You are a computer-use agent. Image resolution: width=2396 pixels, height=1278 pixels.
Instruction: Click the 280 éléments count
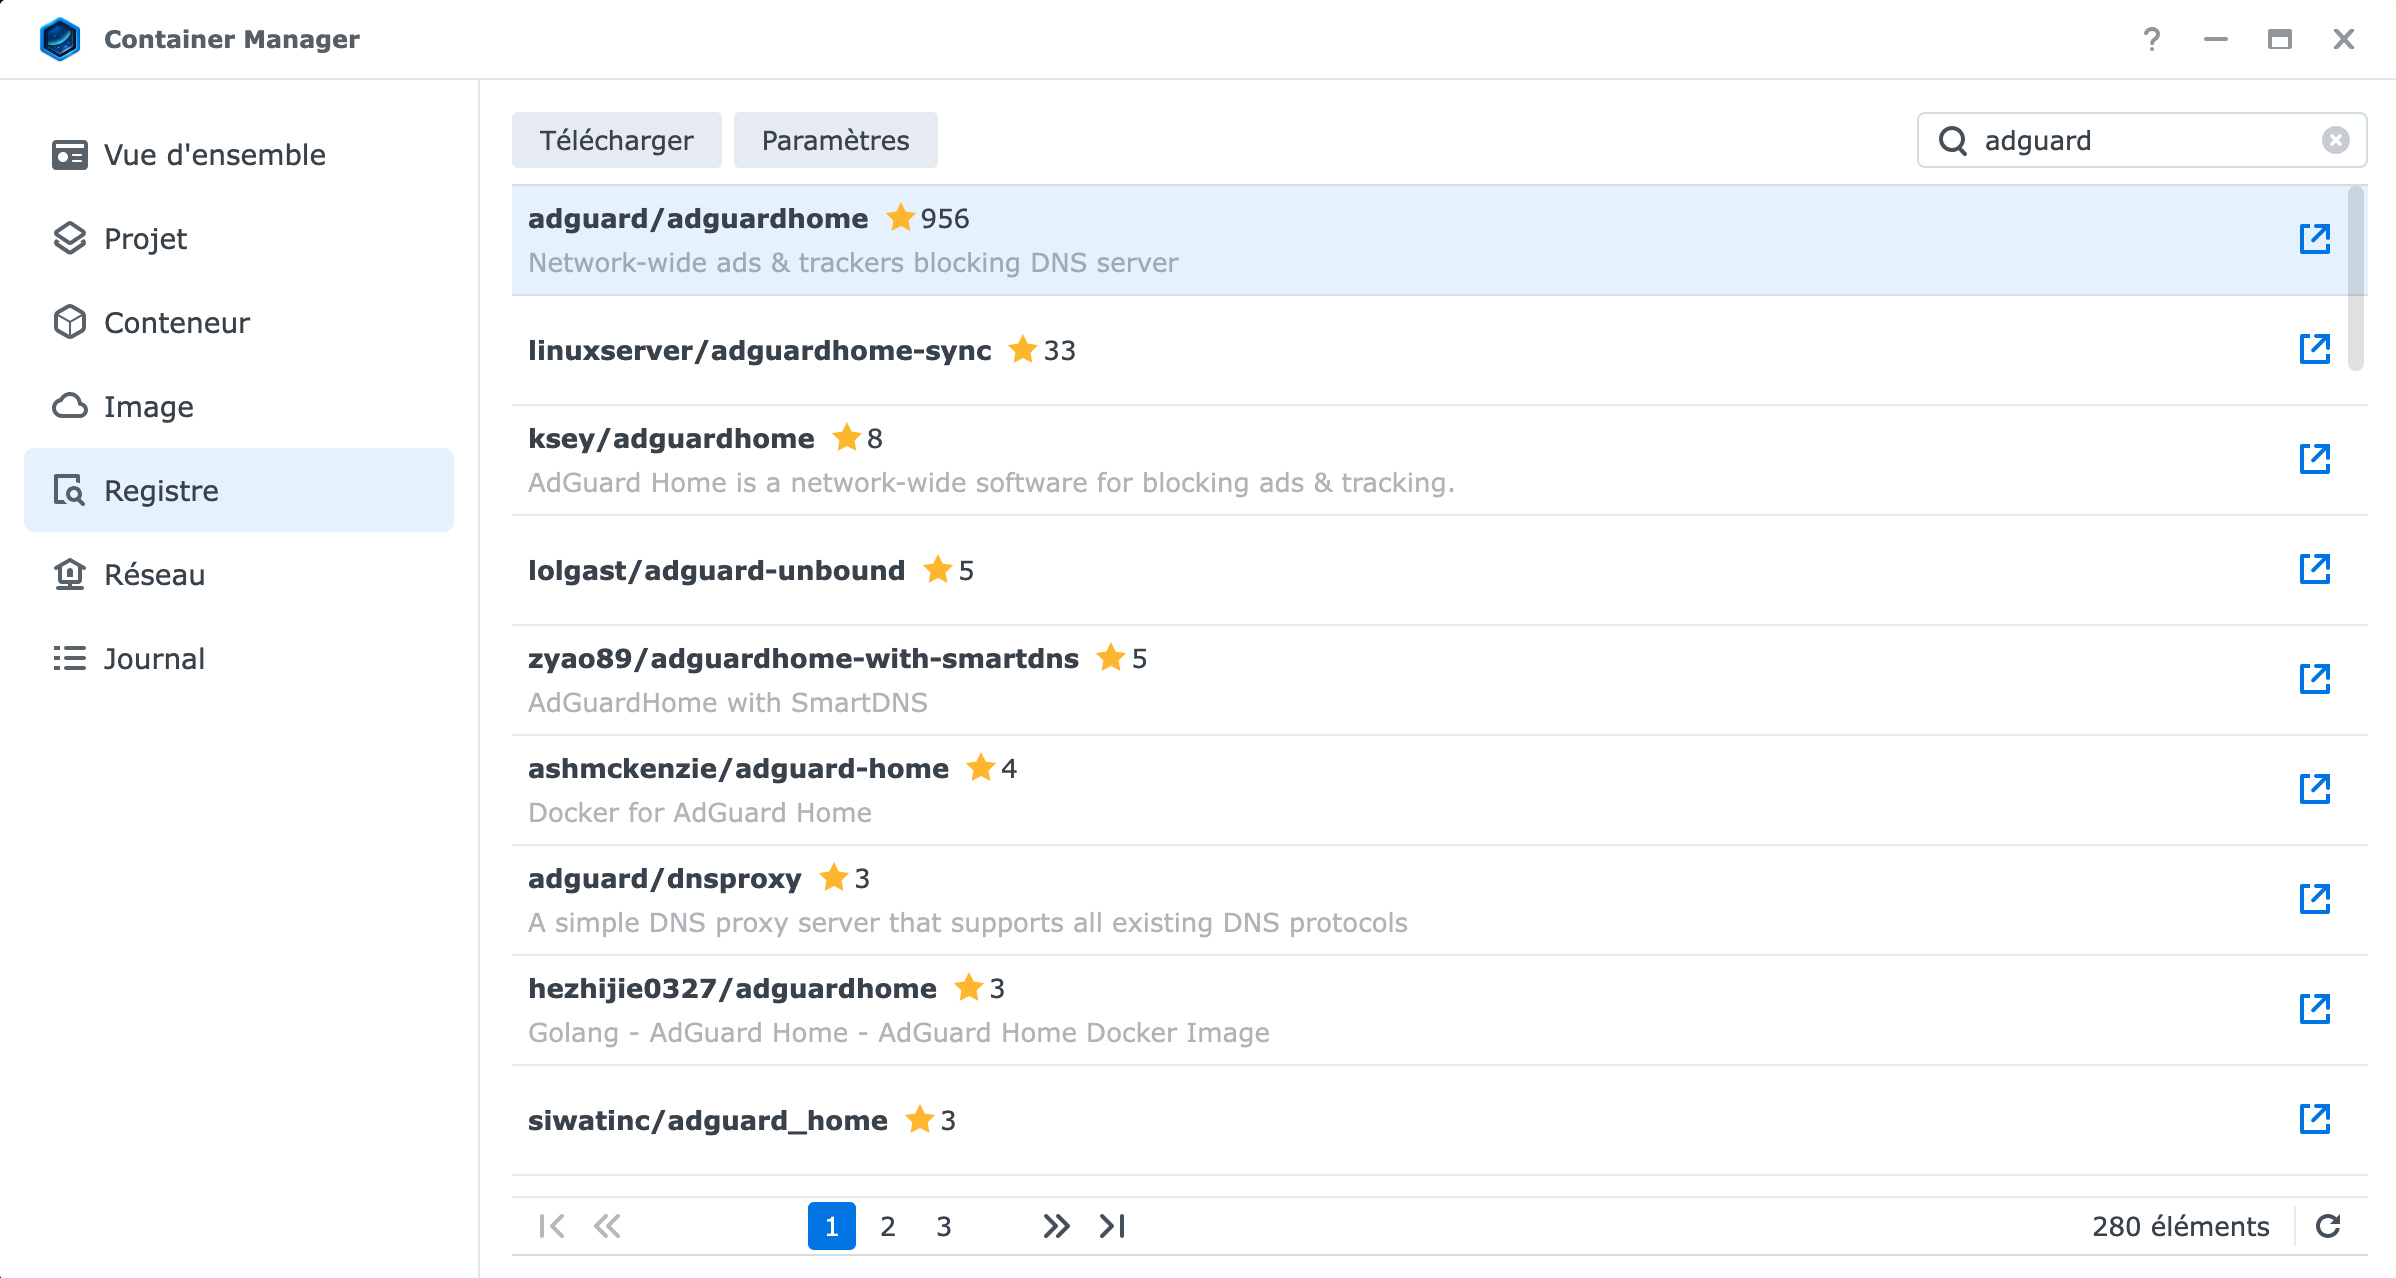click(x=2180, y=1226)
